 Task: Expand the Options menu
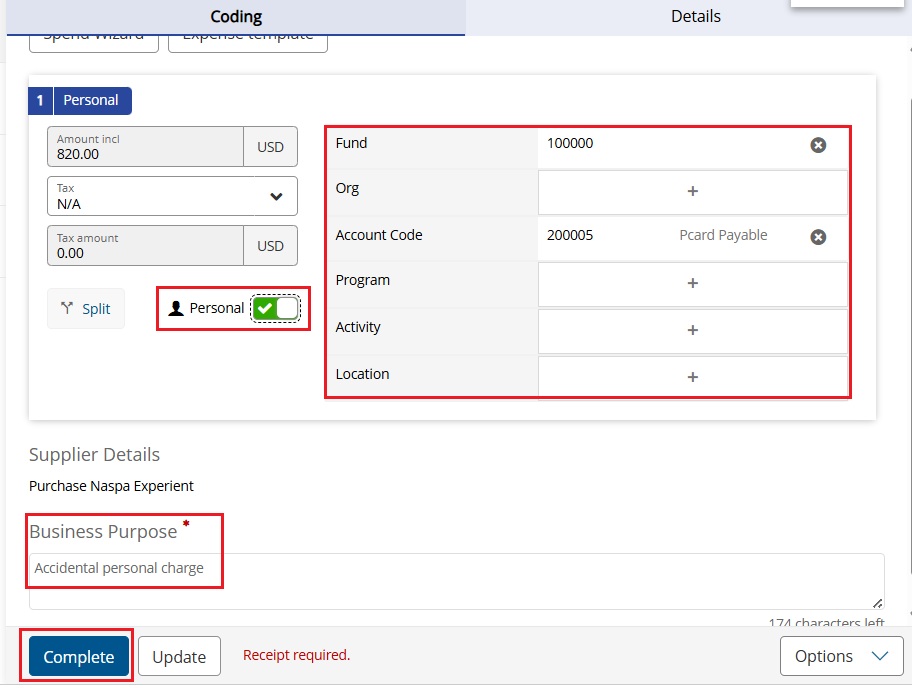coord(840,656)
